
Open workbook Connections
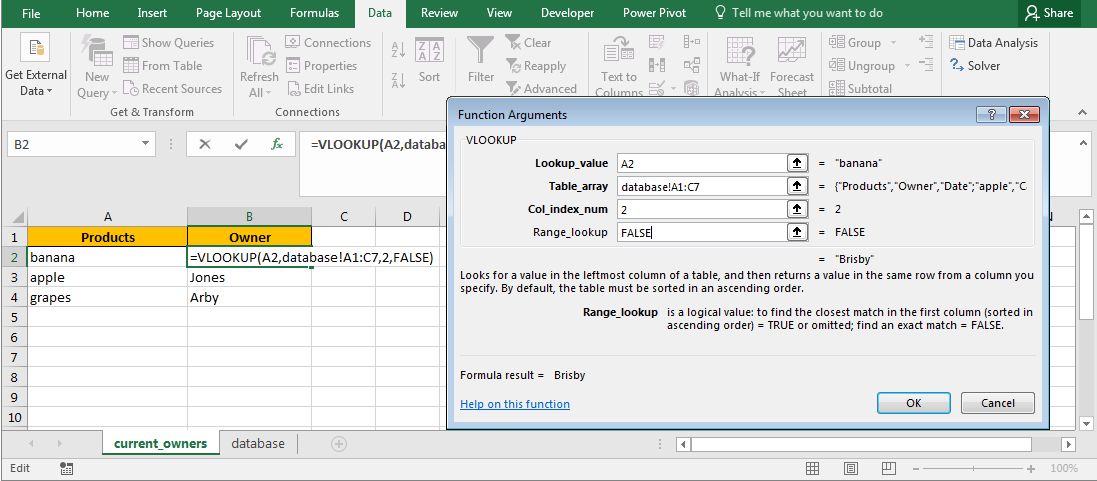[328, 43]
